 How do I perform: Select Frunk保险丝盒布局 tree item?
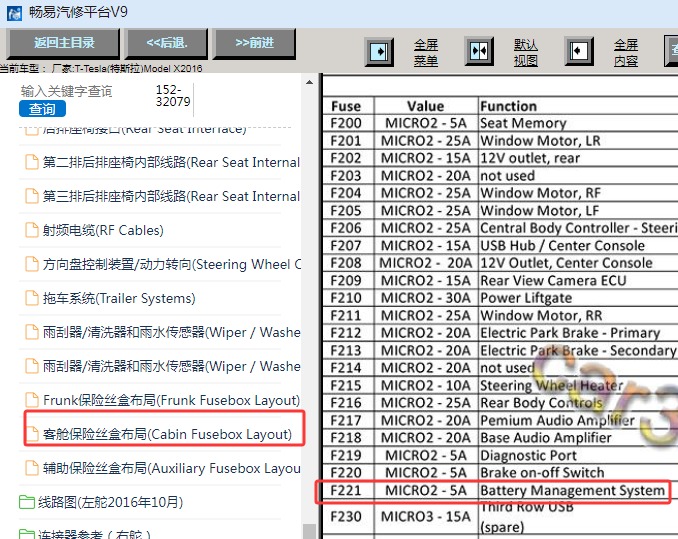pos(171,400)
